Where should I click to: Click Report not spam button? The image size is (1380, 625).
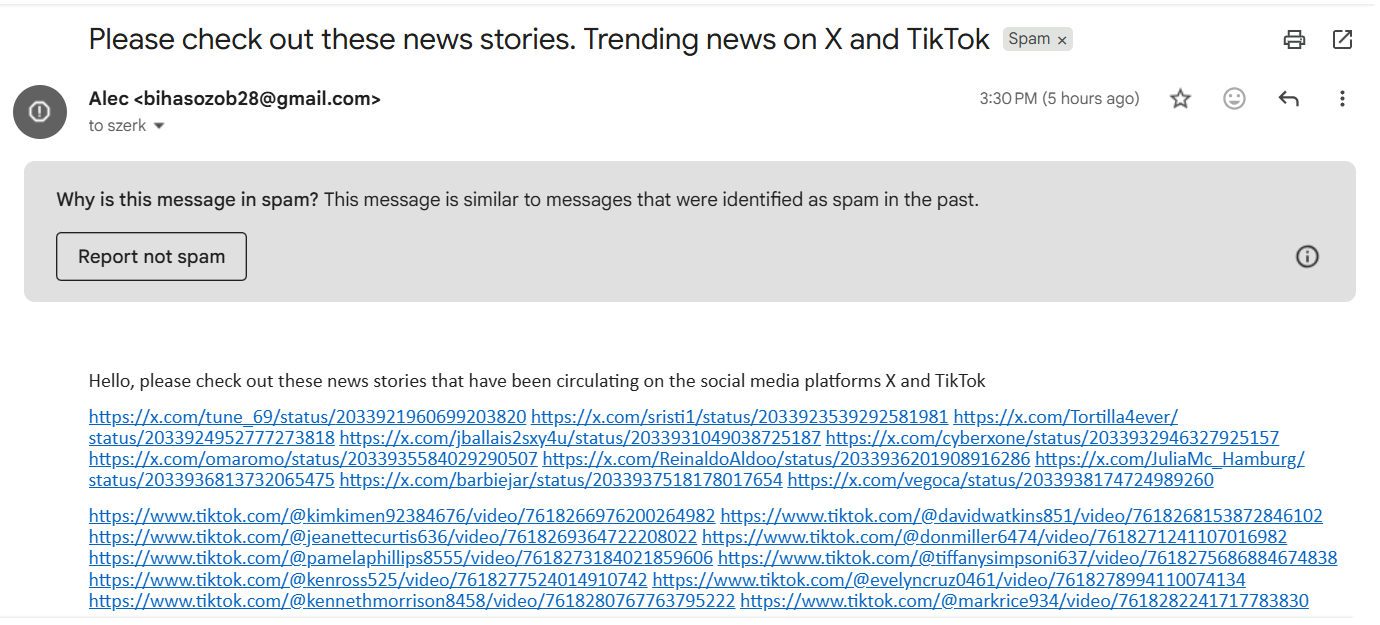click(151, 257)
